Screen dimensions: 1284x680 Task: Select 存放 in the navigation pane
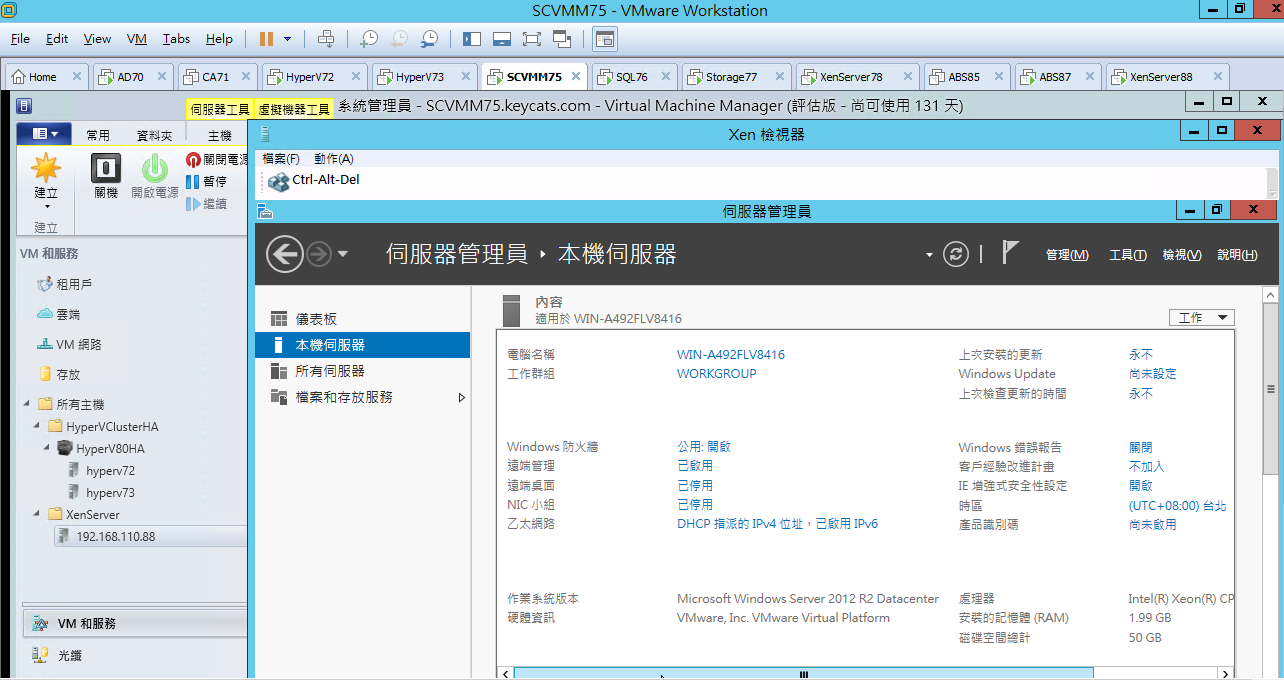point(68,375)
